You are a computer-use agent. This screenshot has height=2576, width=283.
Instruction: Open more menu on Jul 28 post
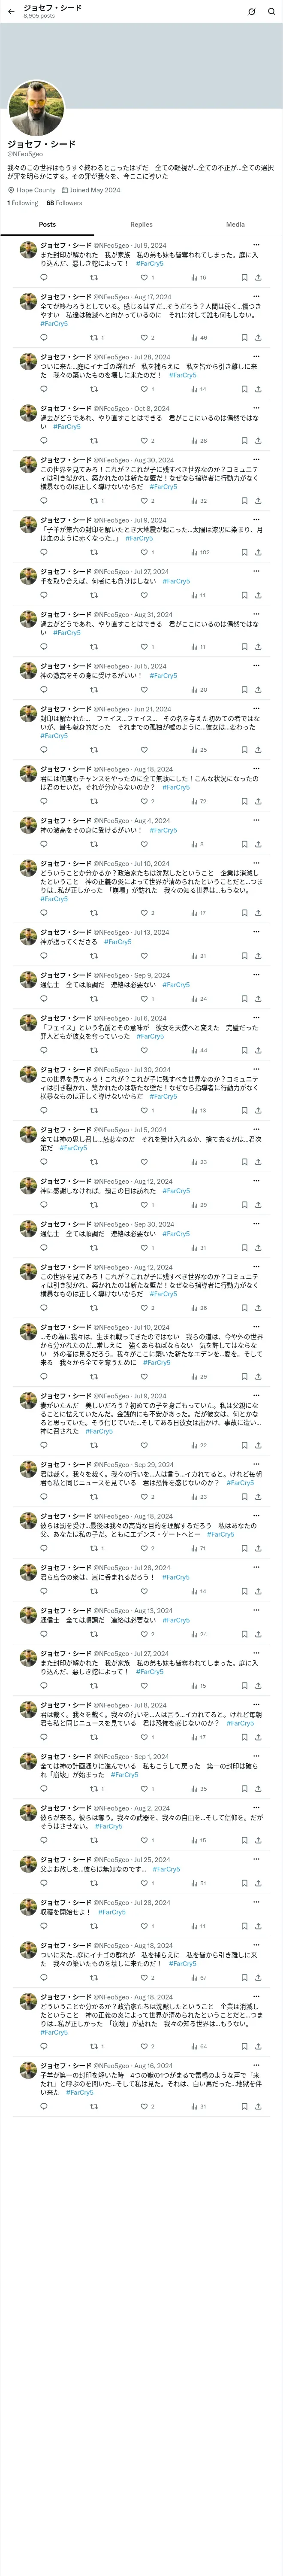click(256, 357)
